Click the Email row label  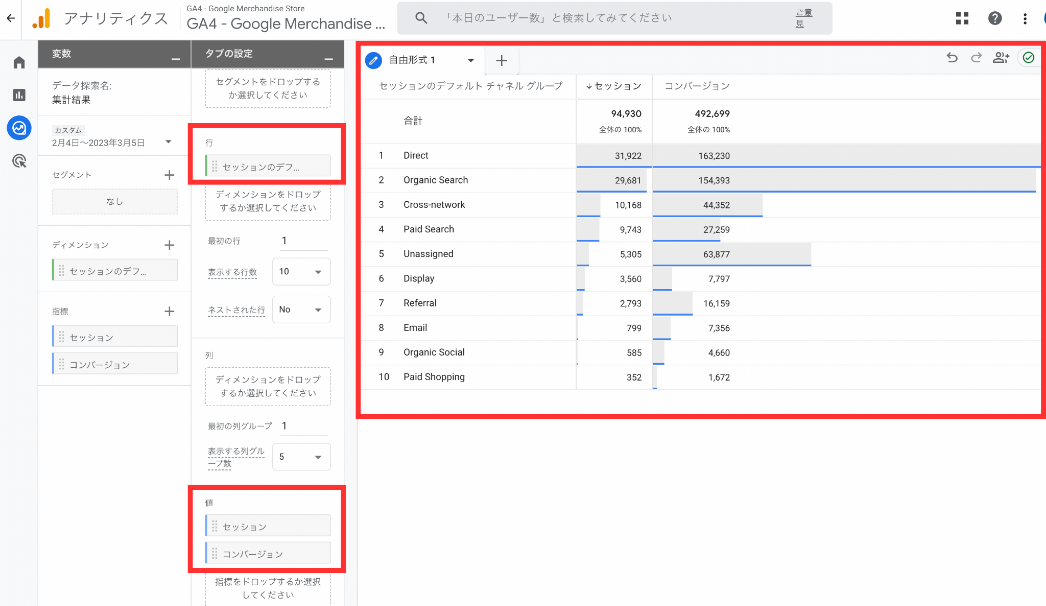[x=415, y=328]
